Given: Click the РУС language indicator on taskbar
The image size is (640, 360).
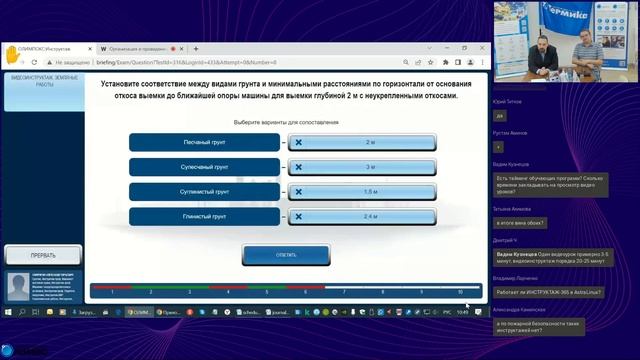Looking at the screenshot, I should click(x=447, y=312).
